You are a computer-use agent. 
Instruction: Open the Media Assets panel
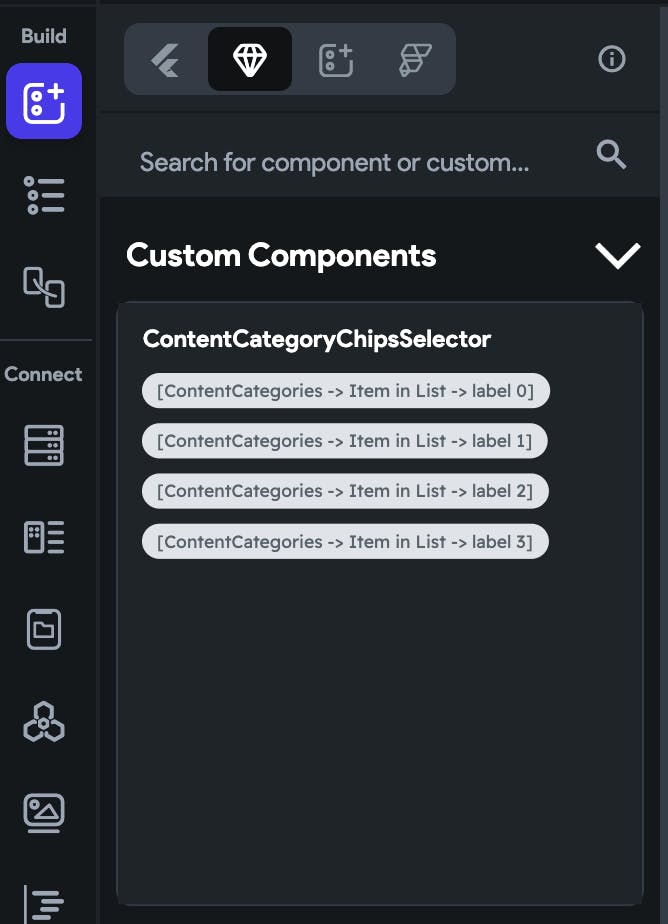pyautogui.click(x=44, y=813)
